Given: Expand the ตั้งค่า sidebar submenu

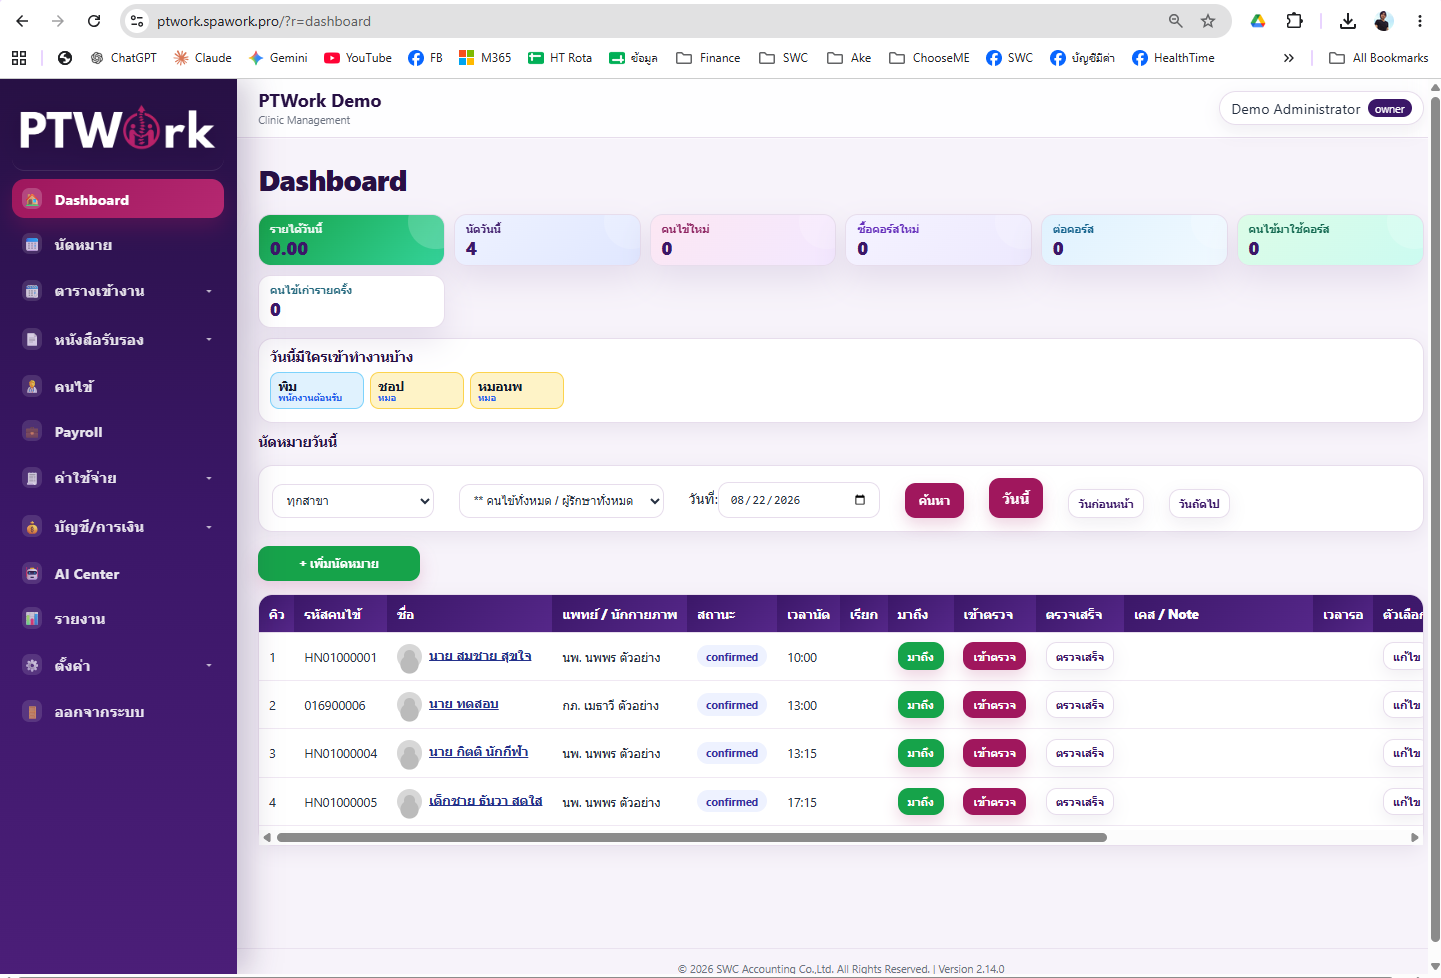Looking at the screenshot, I should [209, 665].
